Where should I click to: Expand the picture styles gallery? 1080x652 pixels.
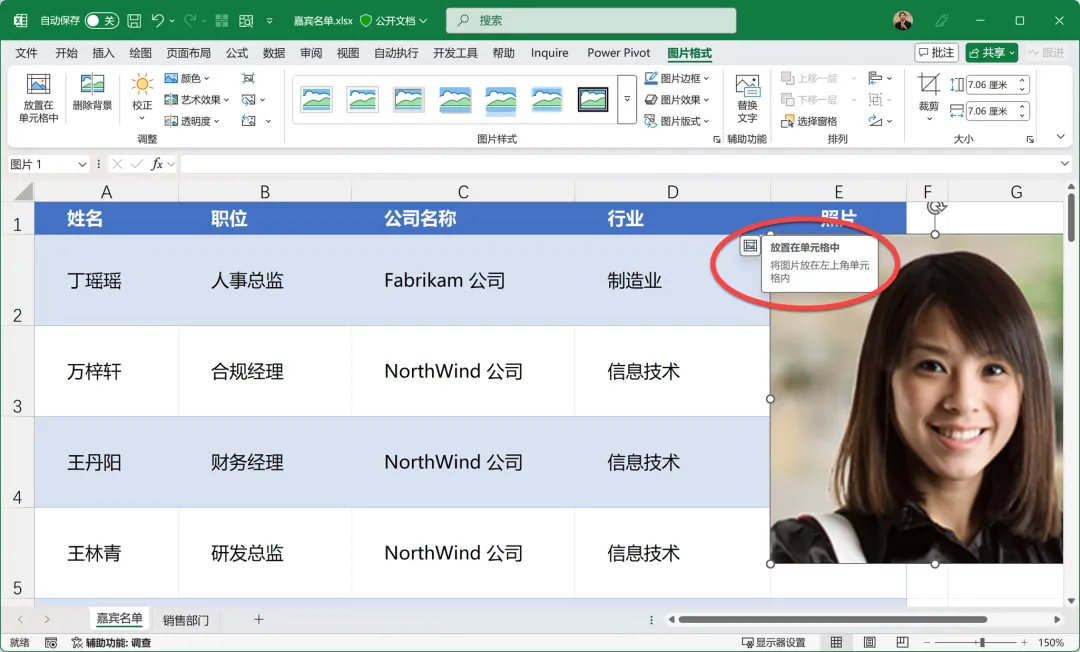coord(627,100)
